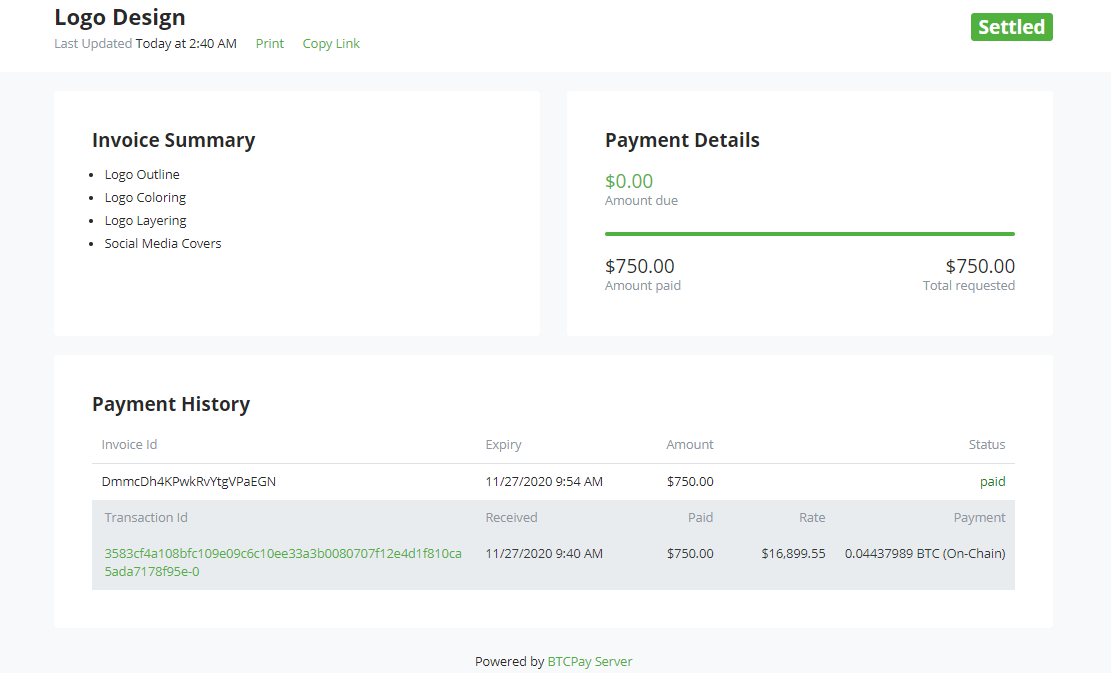Click the $0.00 amount due figure
The width and height of the screenshot is (1111, 673).
(629, 181)
